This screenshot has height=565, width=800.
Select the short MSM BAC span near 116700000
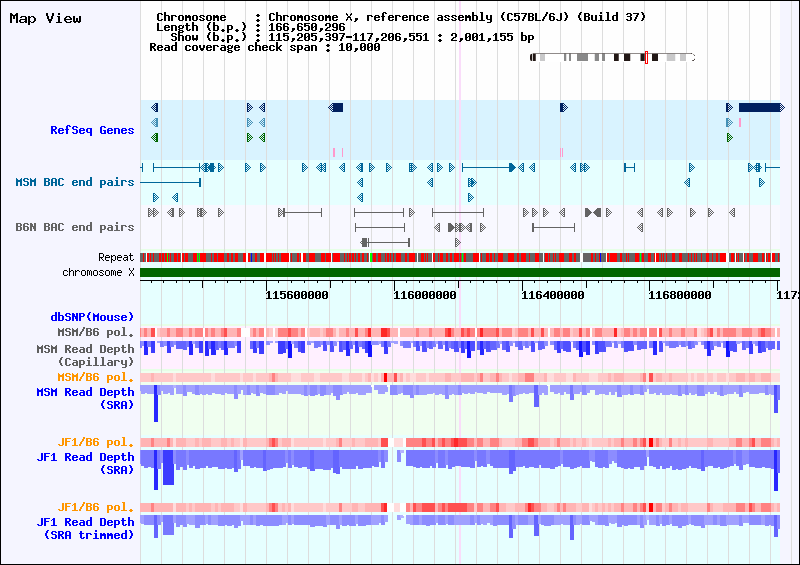tap(630, 167)
